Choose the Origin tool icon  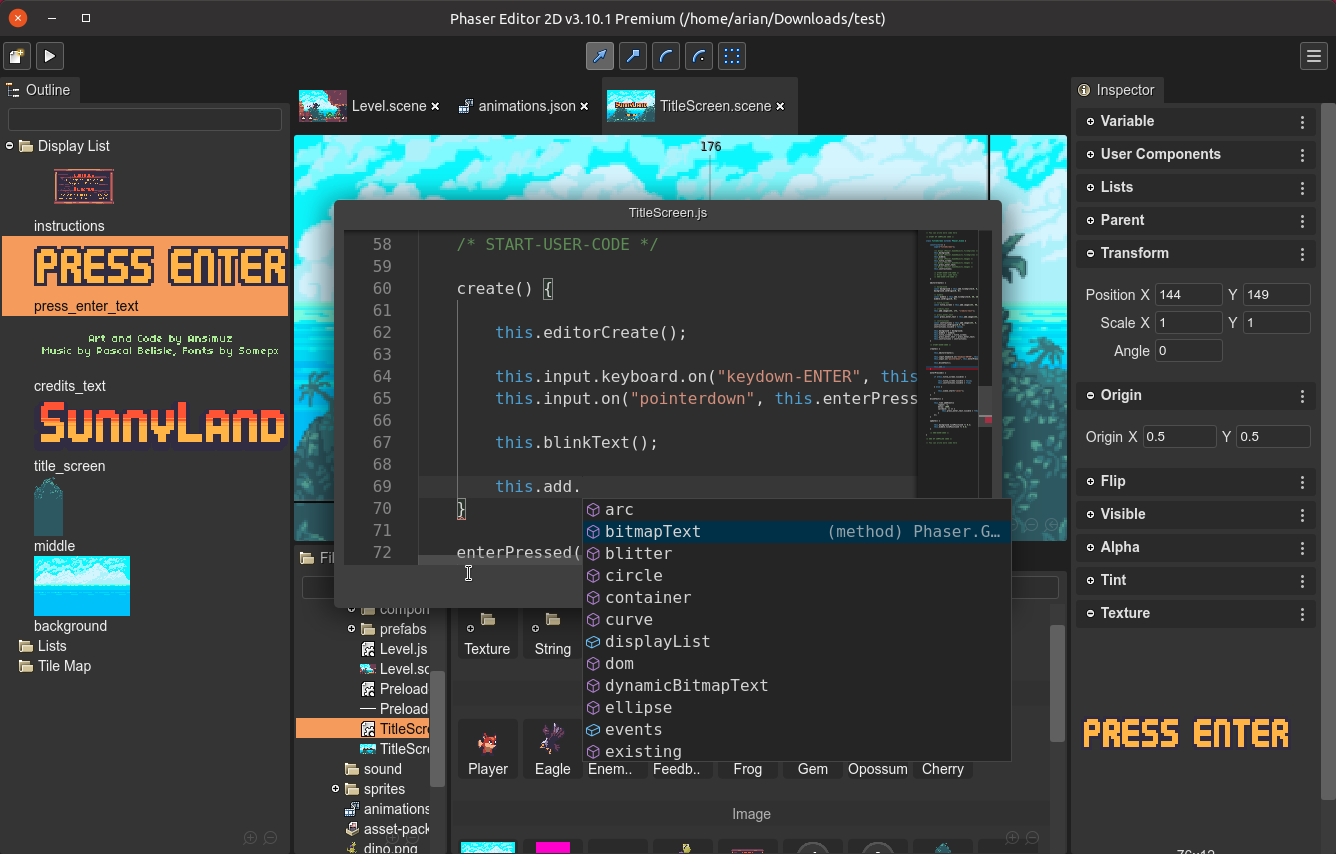(698, 56)
